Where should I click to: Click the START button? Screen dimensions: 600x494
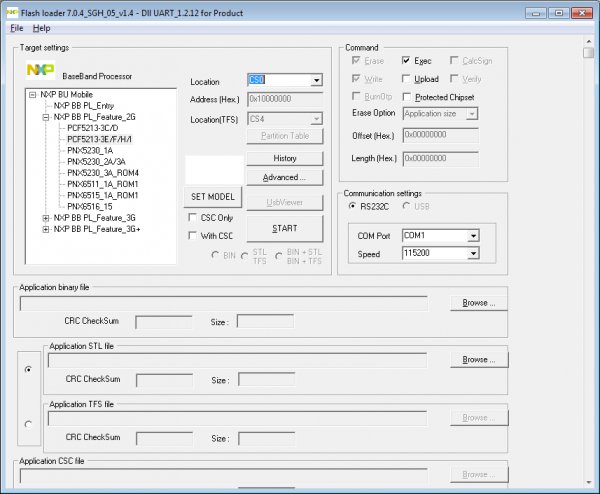tap(285, 228)
